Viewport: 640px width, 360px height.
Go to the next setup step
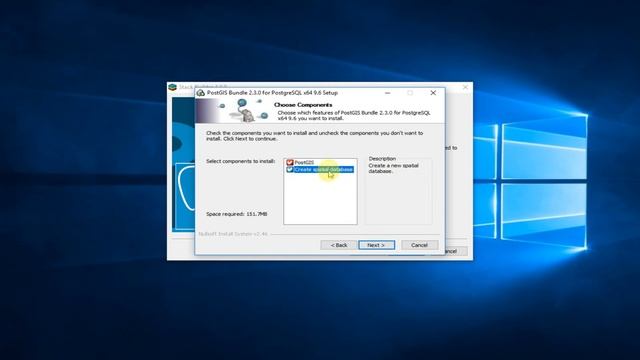click(x=376, y=245)
